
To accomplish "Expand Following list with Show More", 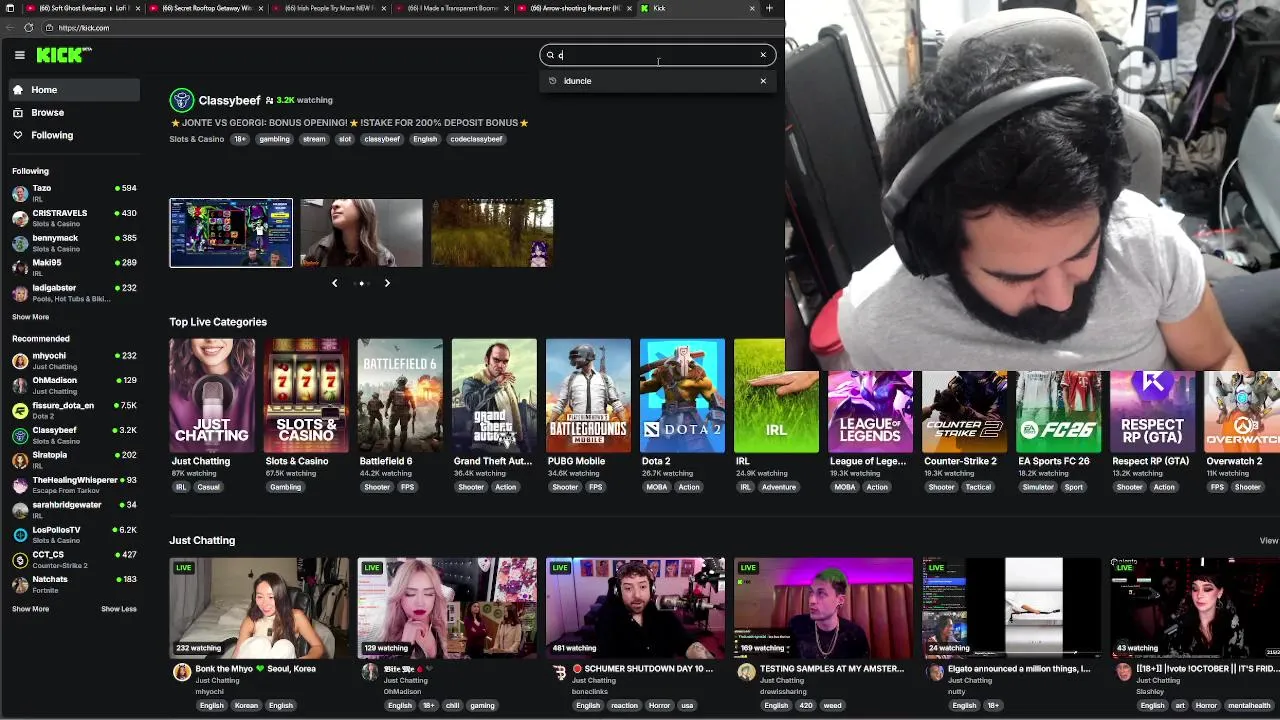I will coord(30,317).
